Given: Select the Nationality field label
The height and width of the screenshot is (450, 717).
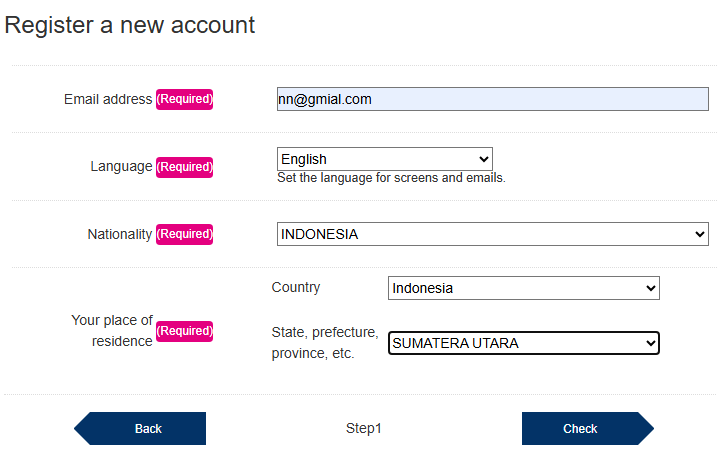Looking at the screenshot, I should point(120,234).
